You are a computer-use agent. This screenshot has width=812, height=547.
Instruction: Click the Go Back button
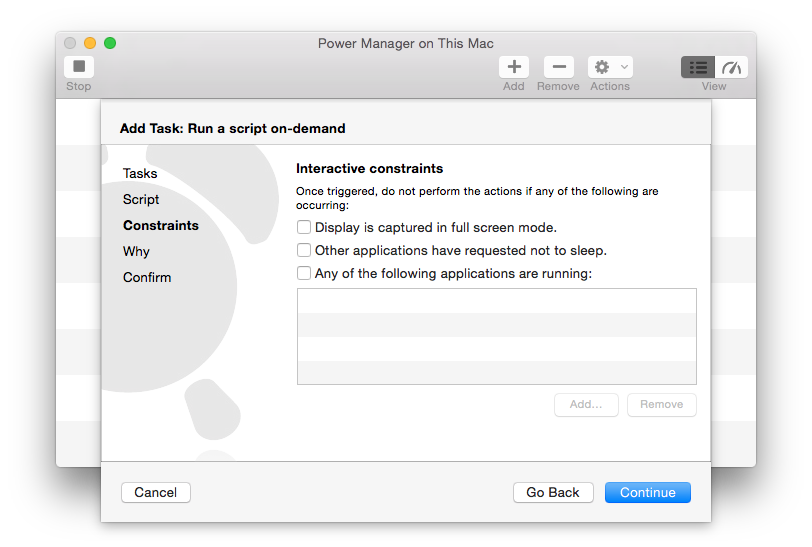click(x=553, y=492)
